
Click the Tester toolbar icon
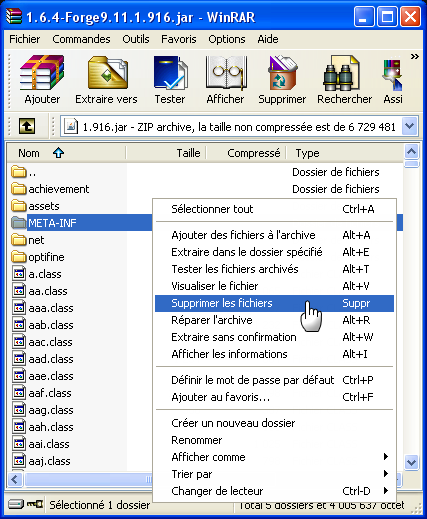pyautogui.click(x=170, y=73)
